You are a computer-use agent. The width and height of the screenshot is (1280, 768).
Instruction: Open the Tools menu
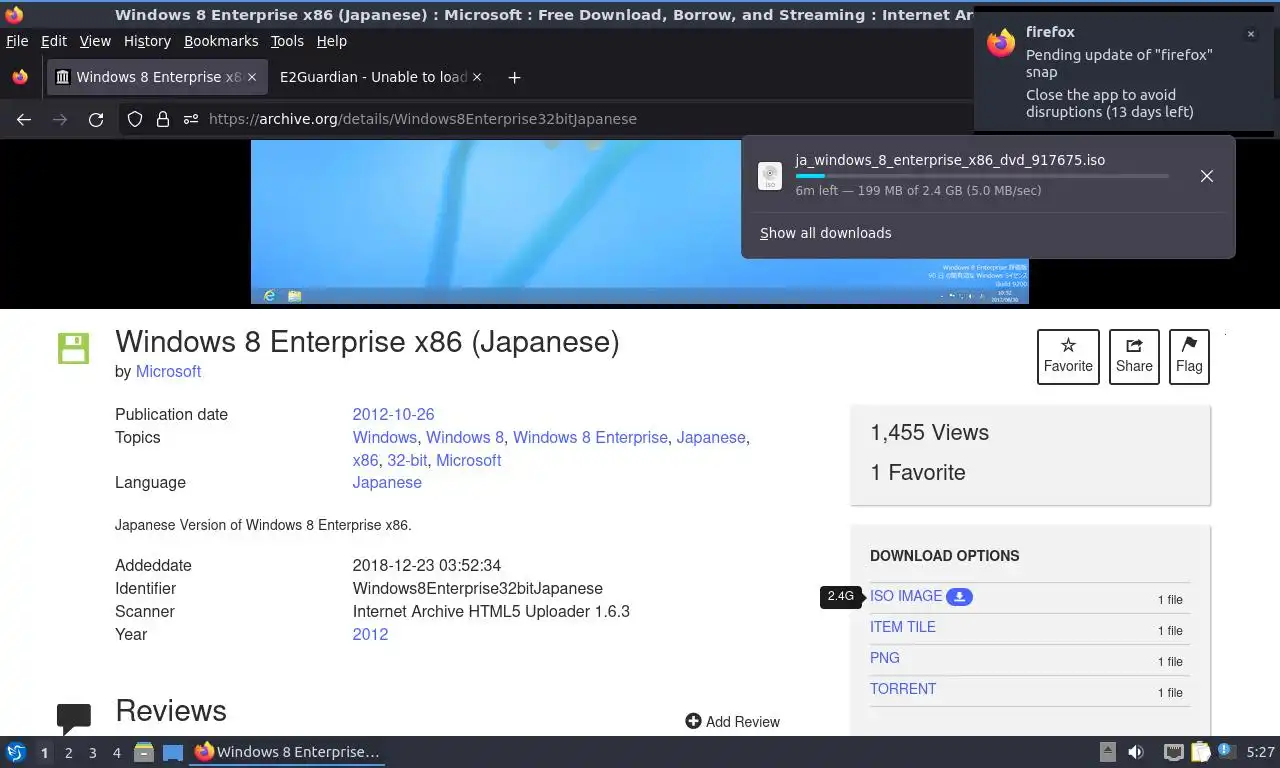(287, 41)
